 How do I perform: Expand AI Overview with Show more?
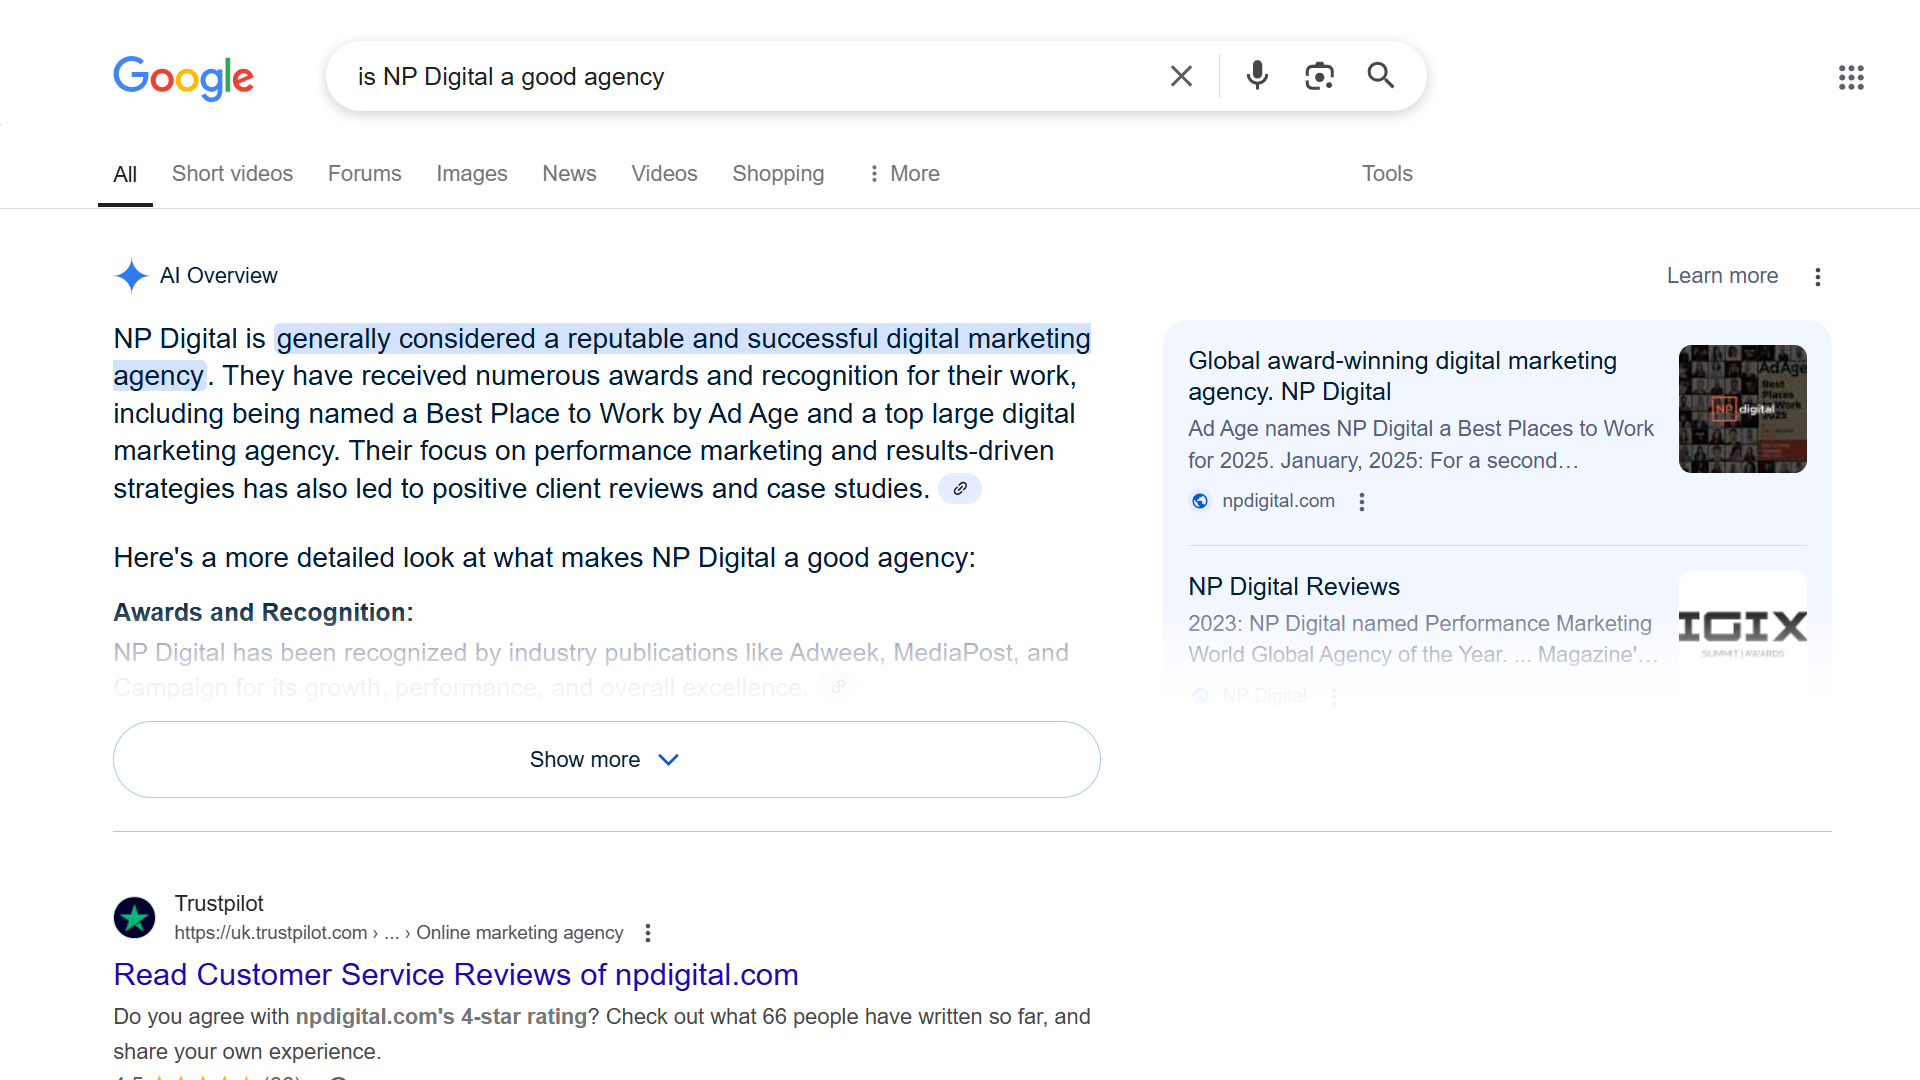606,759
